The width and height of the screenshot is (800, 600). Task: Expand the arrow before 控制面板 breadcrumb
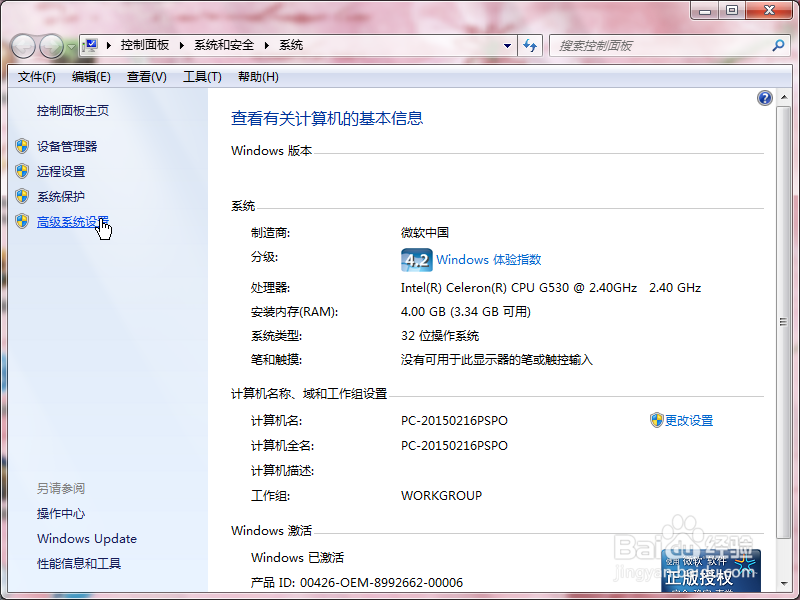[109, 45]
